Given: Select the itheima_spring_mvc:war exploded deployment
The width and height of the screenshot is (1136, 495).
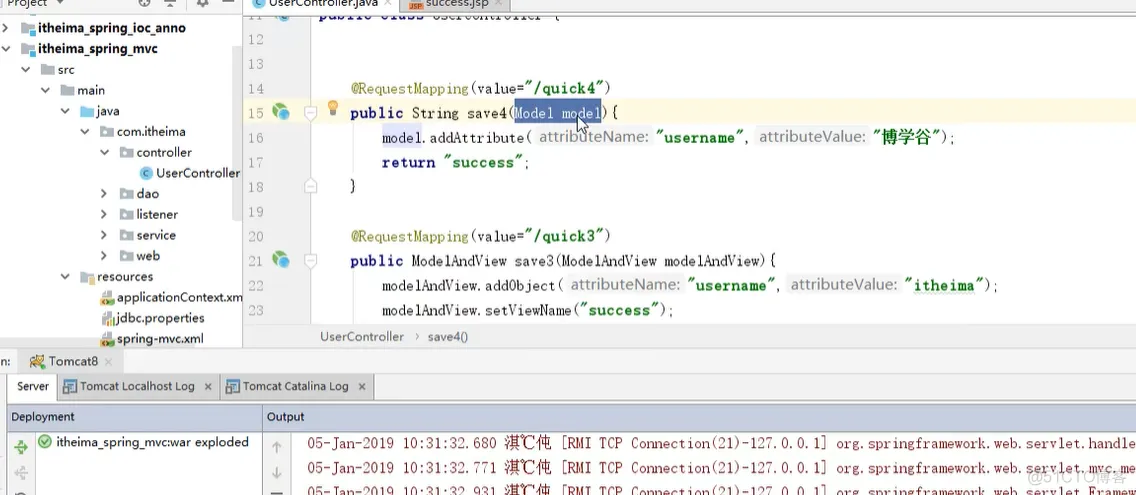Looking at the screenshot, I should [x=144, y=442].
